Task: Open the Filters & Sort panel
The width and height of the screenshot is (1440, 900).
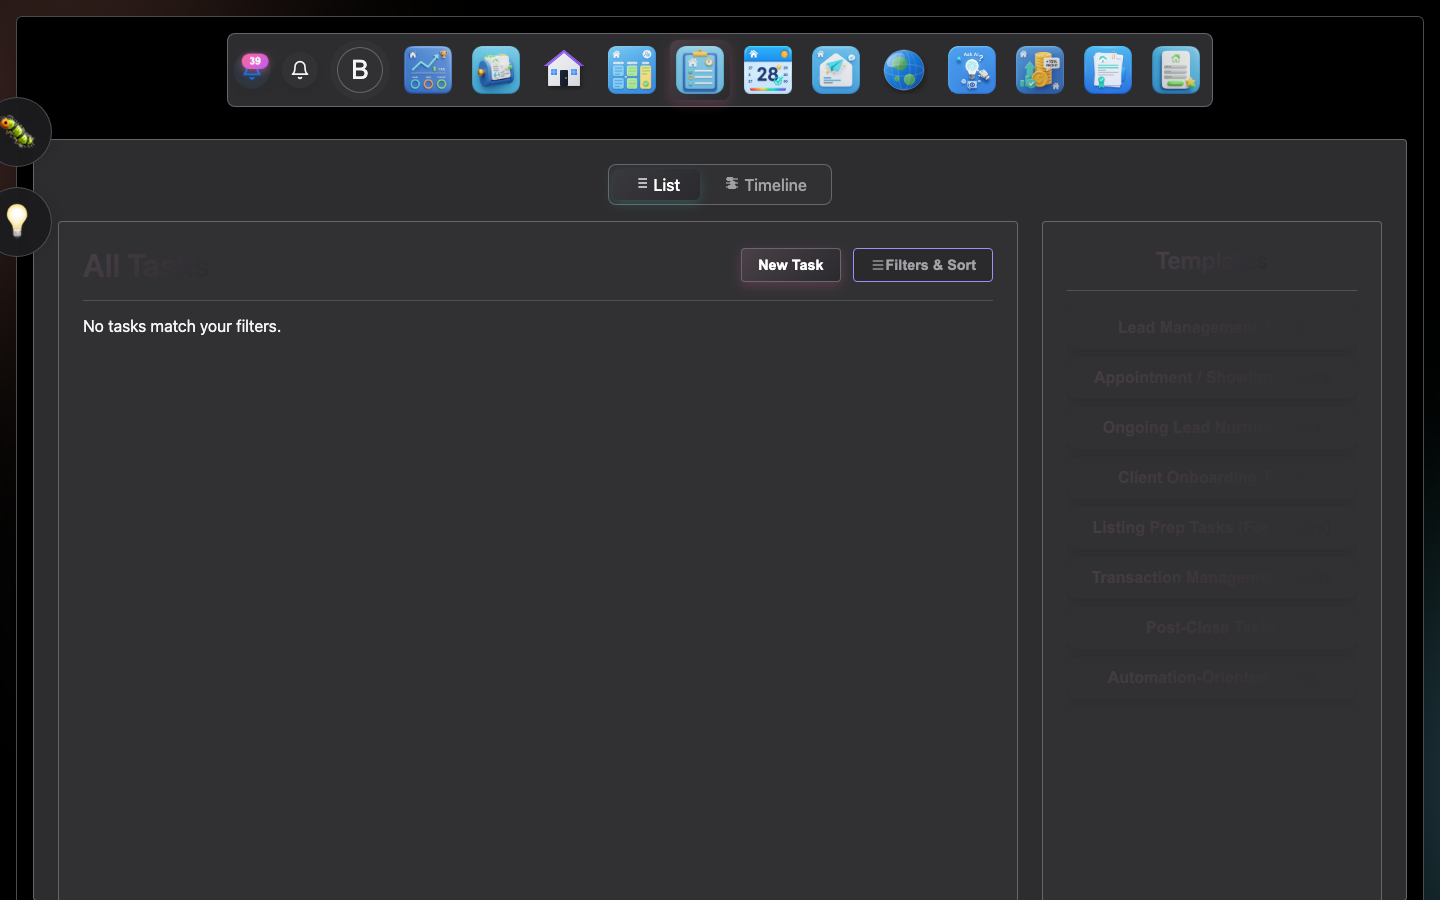Action: 922,265
